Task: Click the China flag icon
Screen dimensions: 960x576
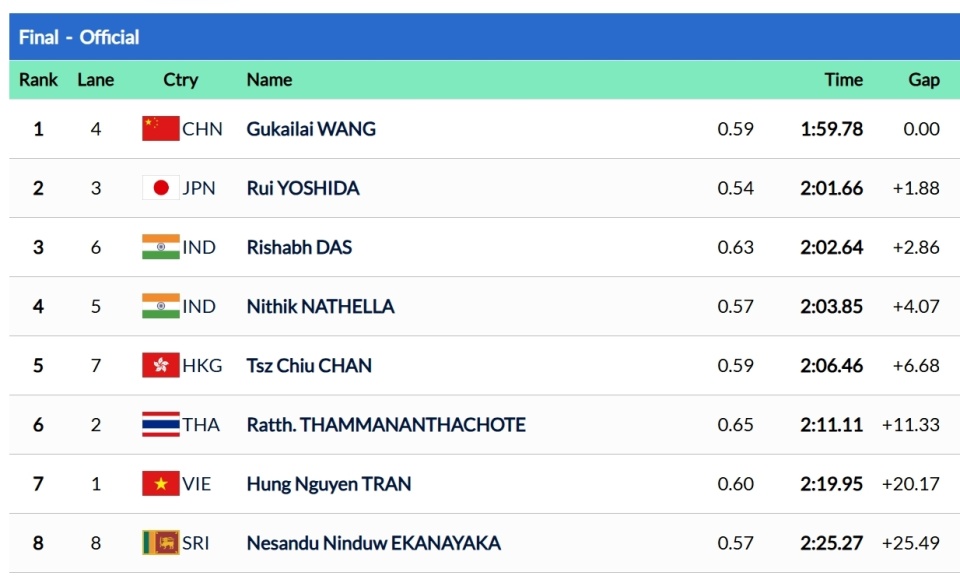Action: pyautogui.click(x=160, y=129)
